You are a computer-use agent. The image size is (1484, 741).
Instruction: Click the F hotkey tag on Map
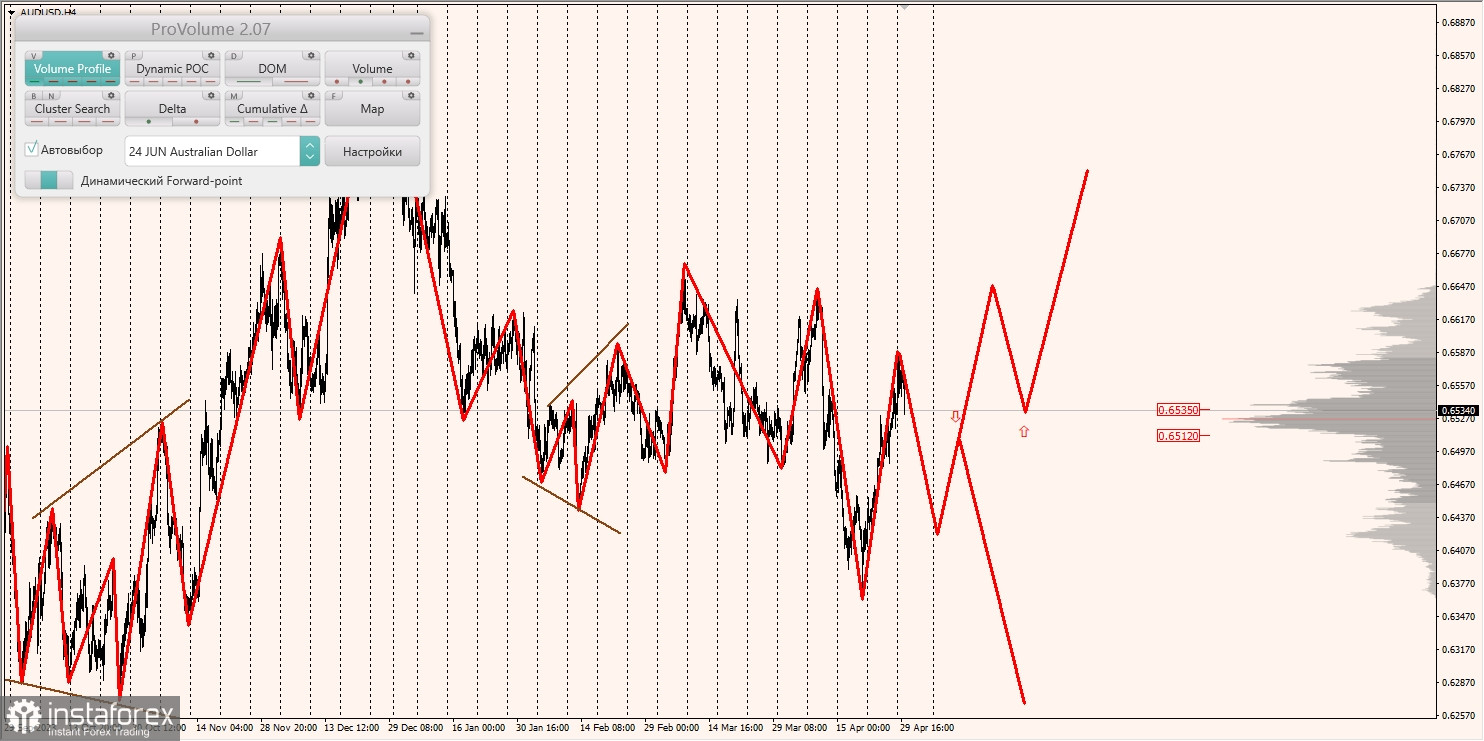334,96
